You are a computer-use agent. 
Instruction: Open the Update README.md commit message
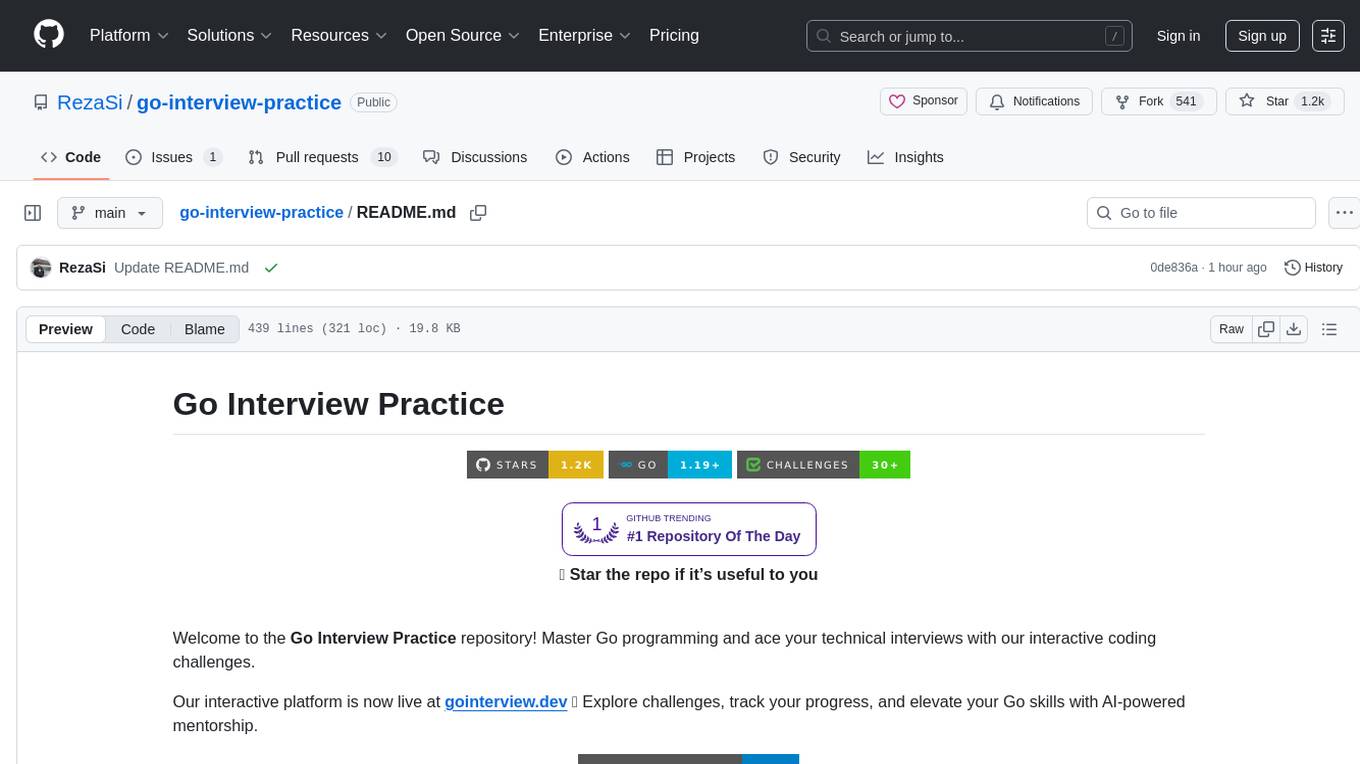(181, 268)
